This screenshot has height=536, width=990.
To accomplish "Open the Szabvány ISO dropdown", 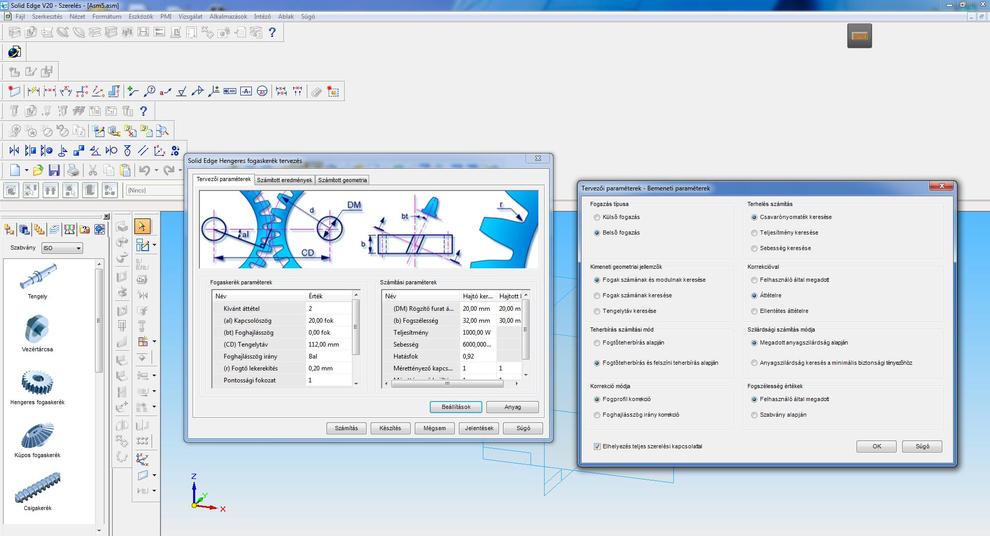I will (x=62, y=248).
